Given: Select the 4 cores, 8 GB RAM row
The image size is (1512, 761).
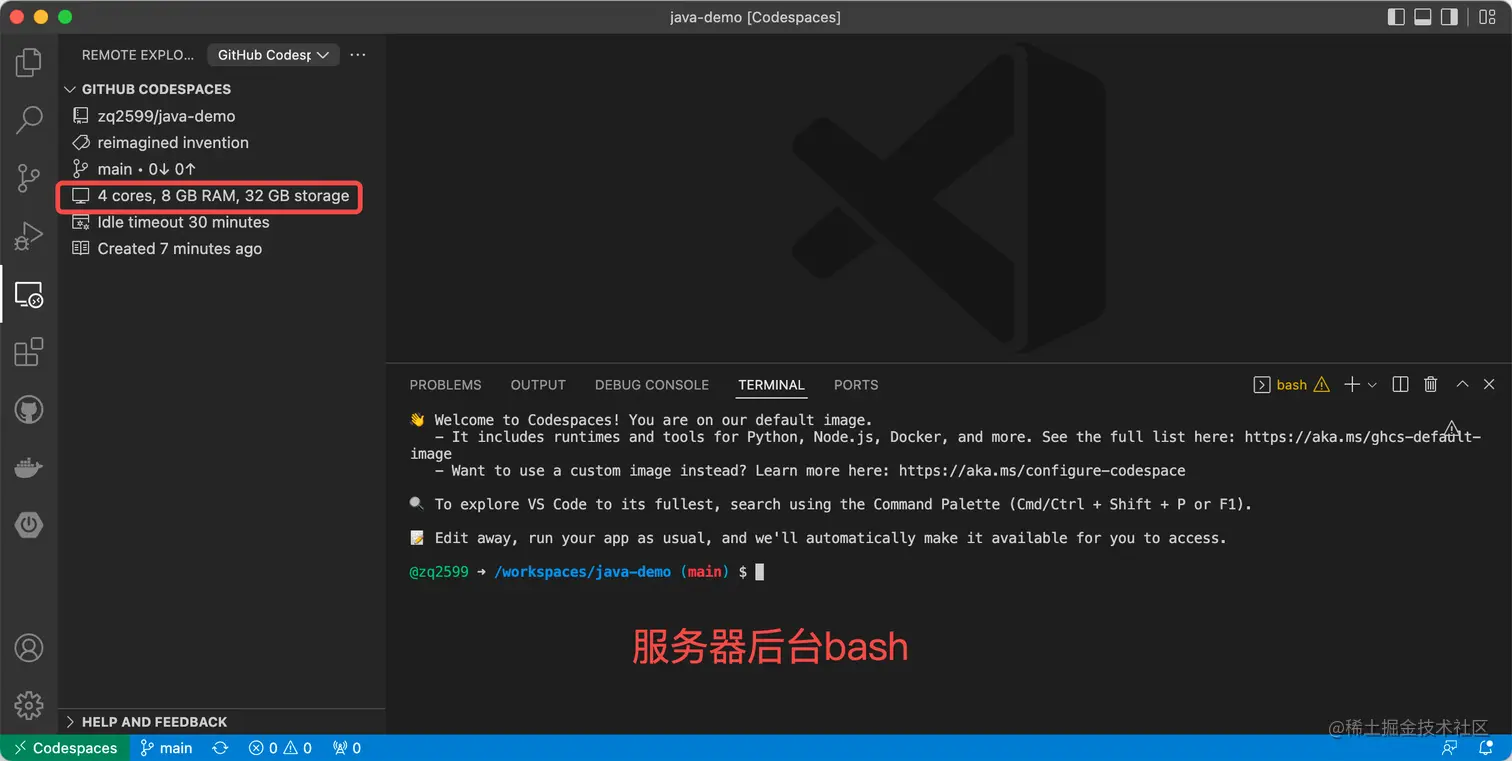Looking at the screenshot, I should click(x=222, y=196).
